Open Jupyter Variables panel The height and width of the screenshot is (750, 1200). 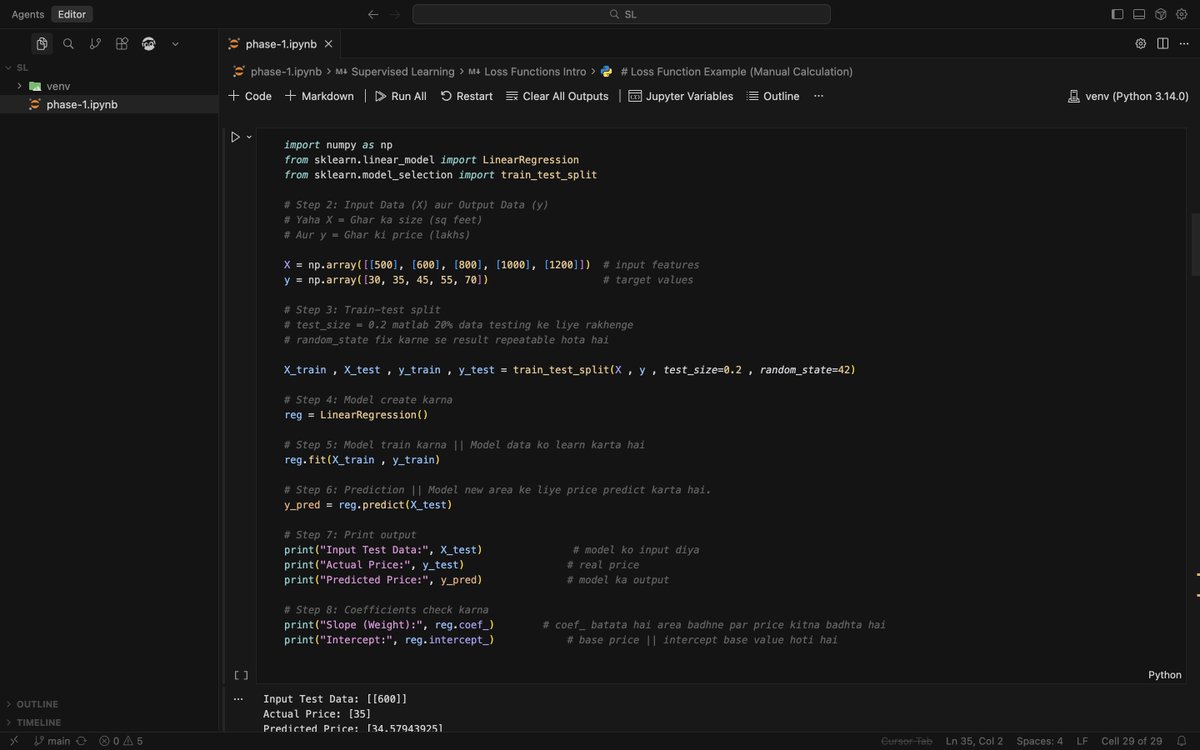tap(681, 96)
